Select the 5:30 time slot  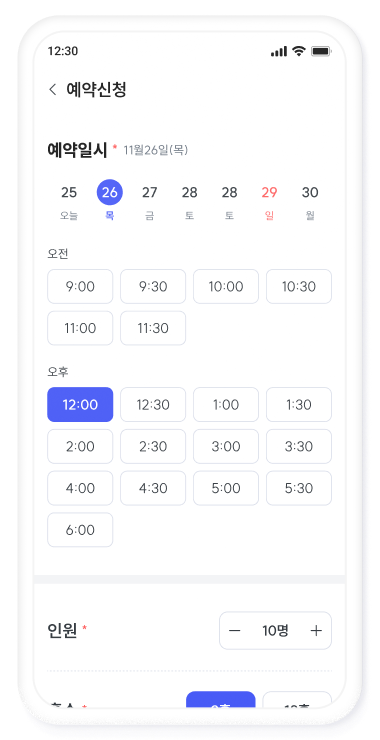coord(299,488)
